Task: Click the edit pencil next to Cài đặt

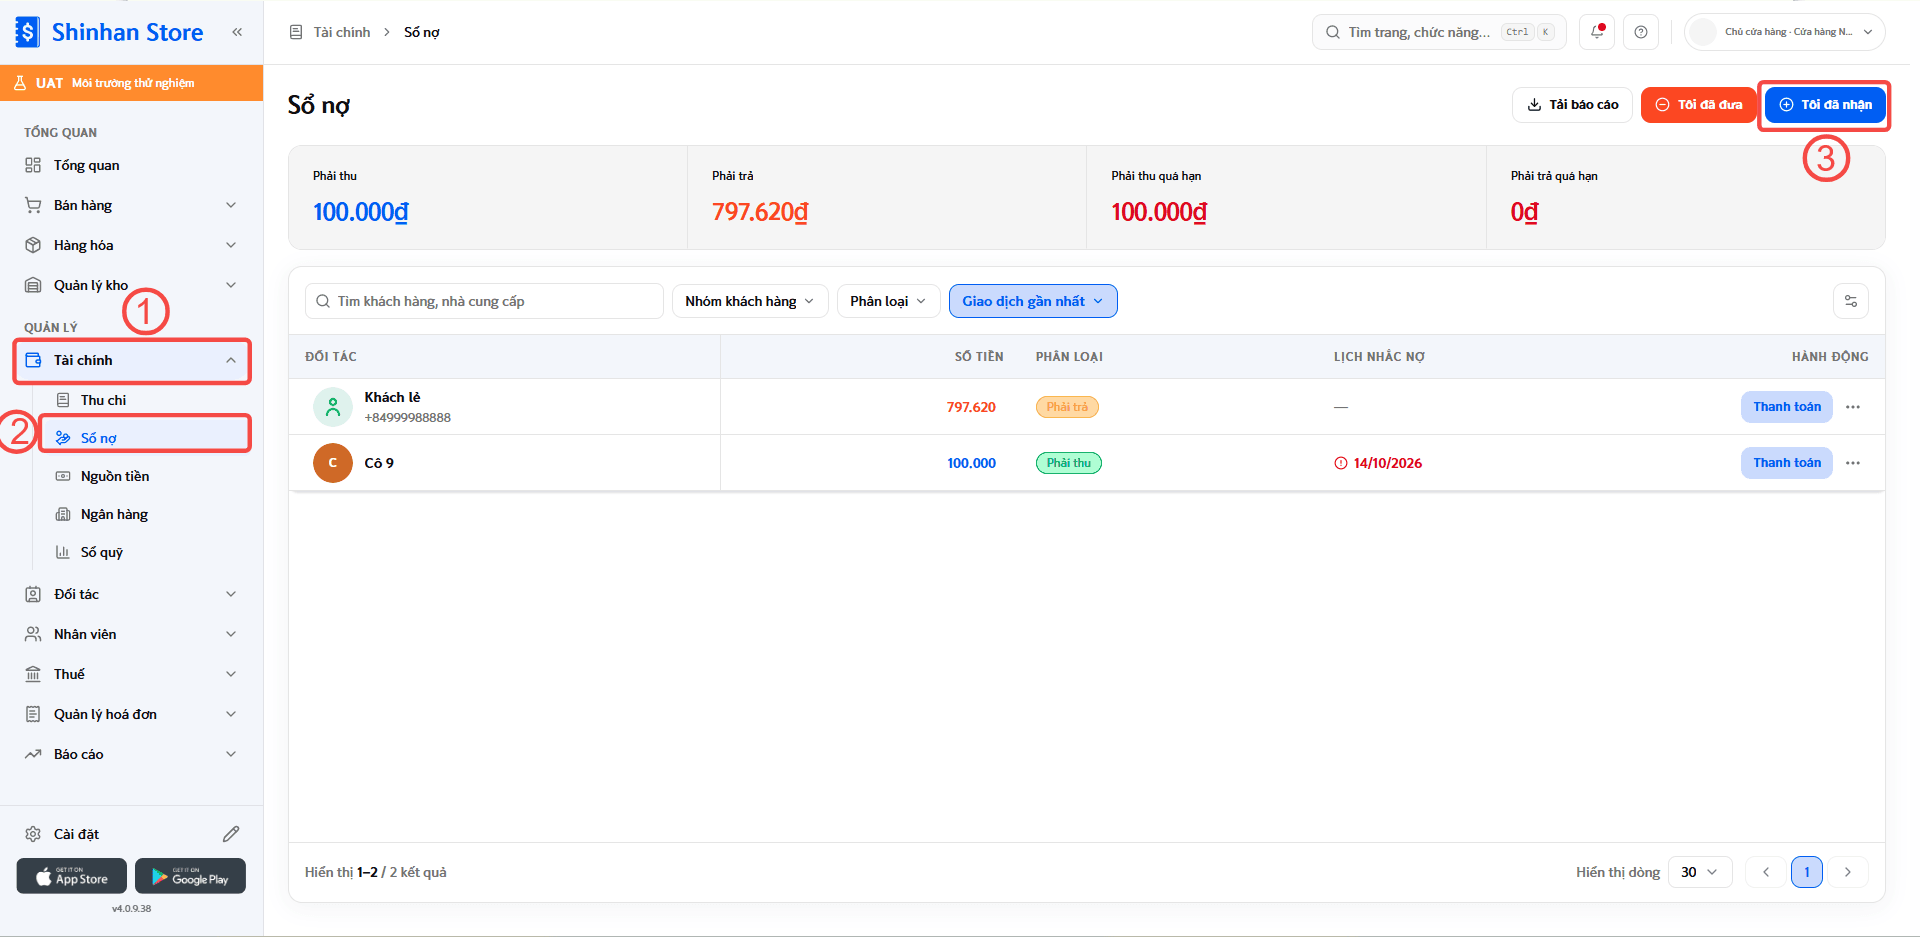Action: tap(231, 834)
